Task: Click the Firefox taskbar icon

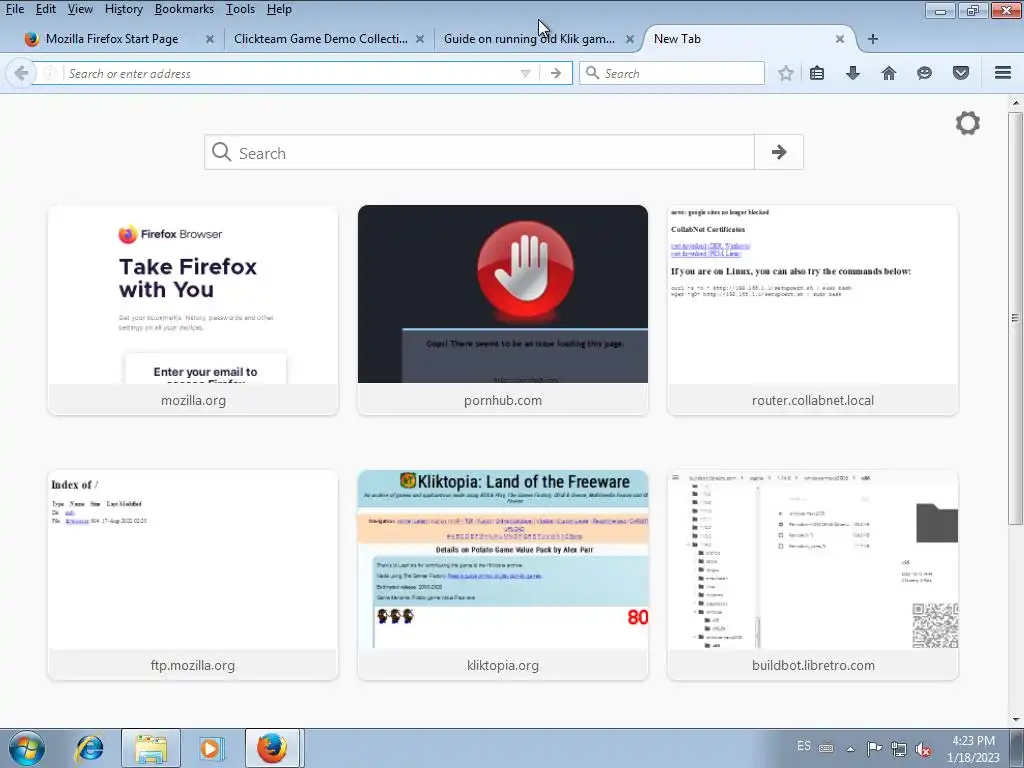Action: (272, 748)
